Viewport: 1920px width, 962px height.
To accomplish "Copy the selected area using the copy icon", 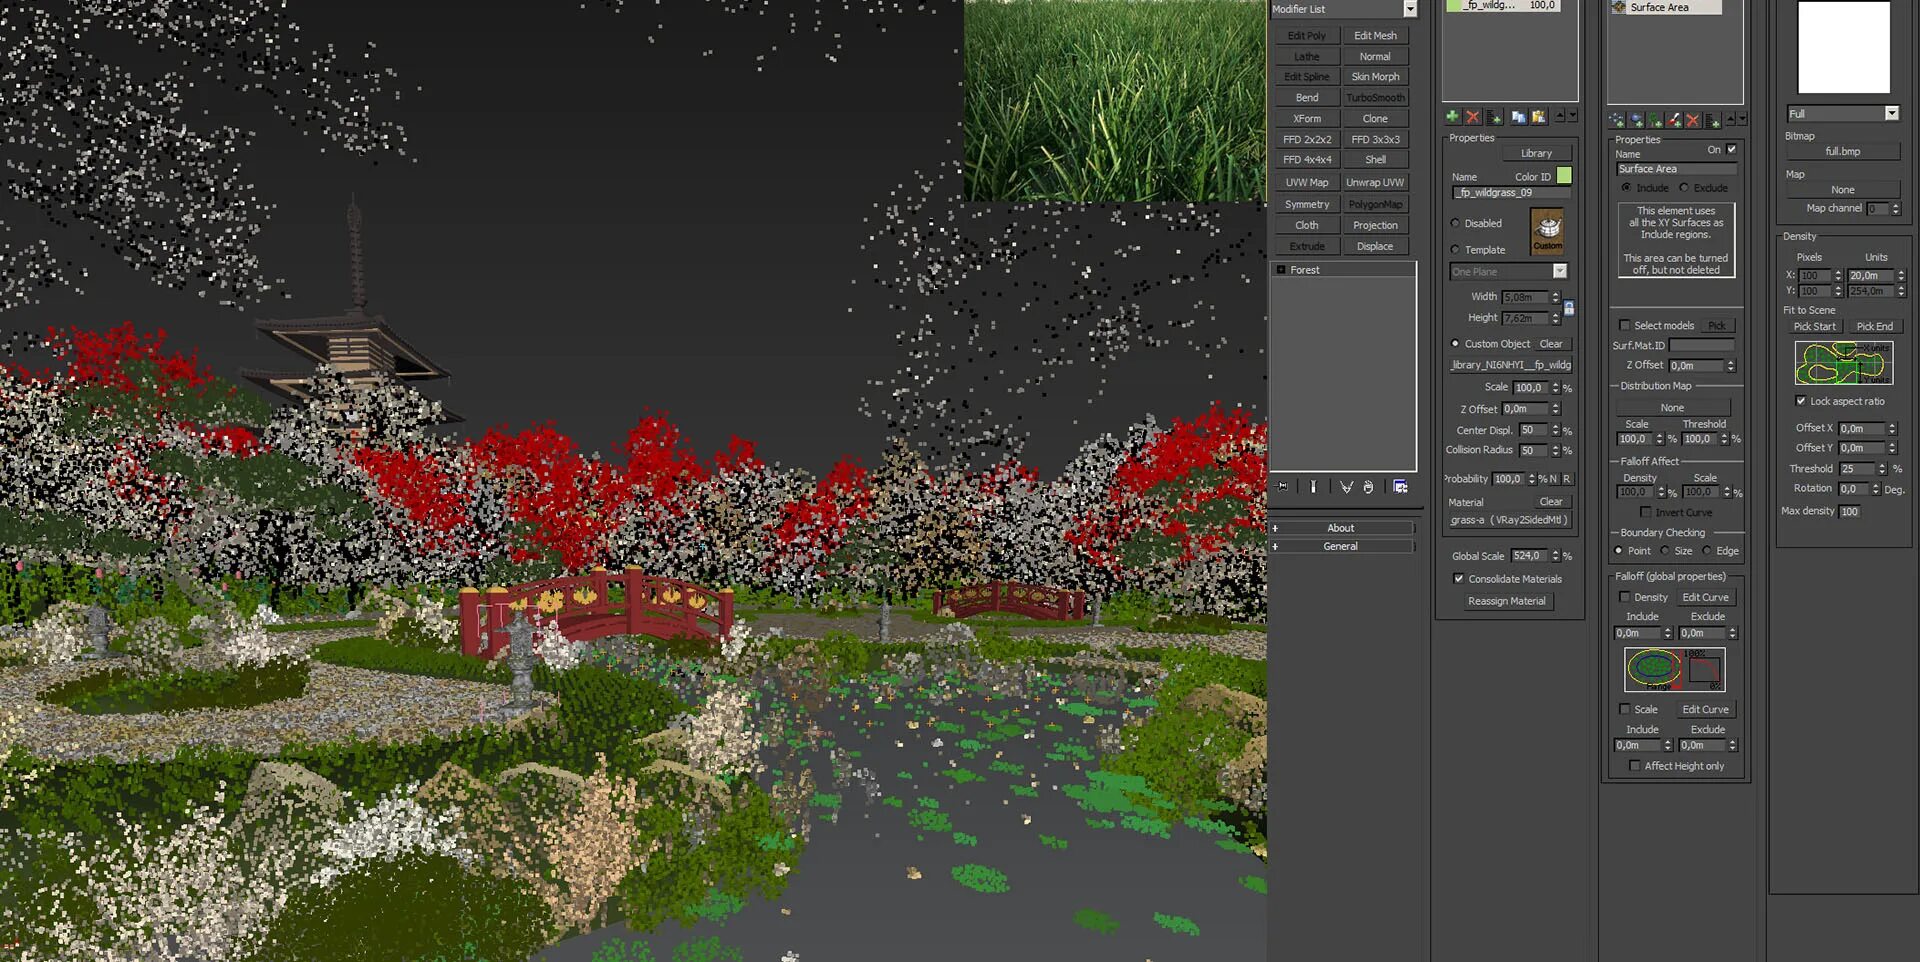I will (x=1518, y=117).
